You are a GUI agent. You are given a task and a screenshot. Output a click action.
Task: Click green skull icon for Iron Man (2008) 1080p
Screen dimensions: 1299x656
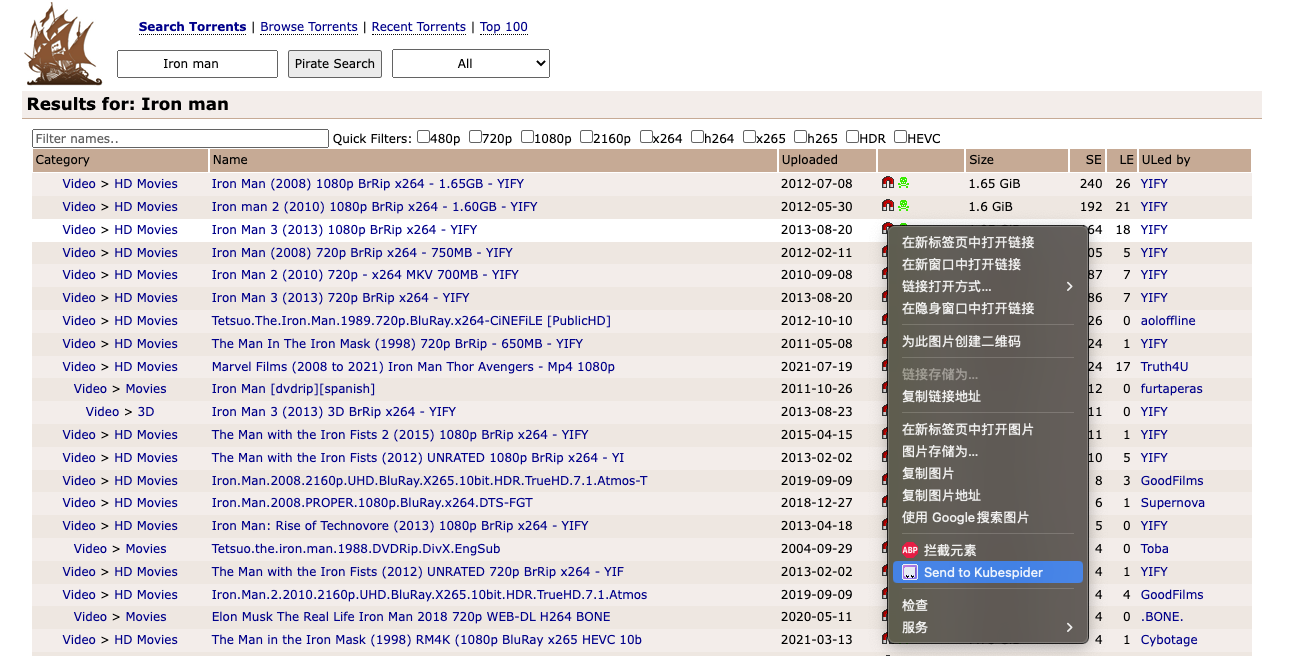903,183
